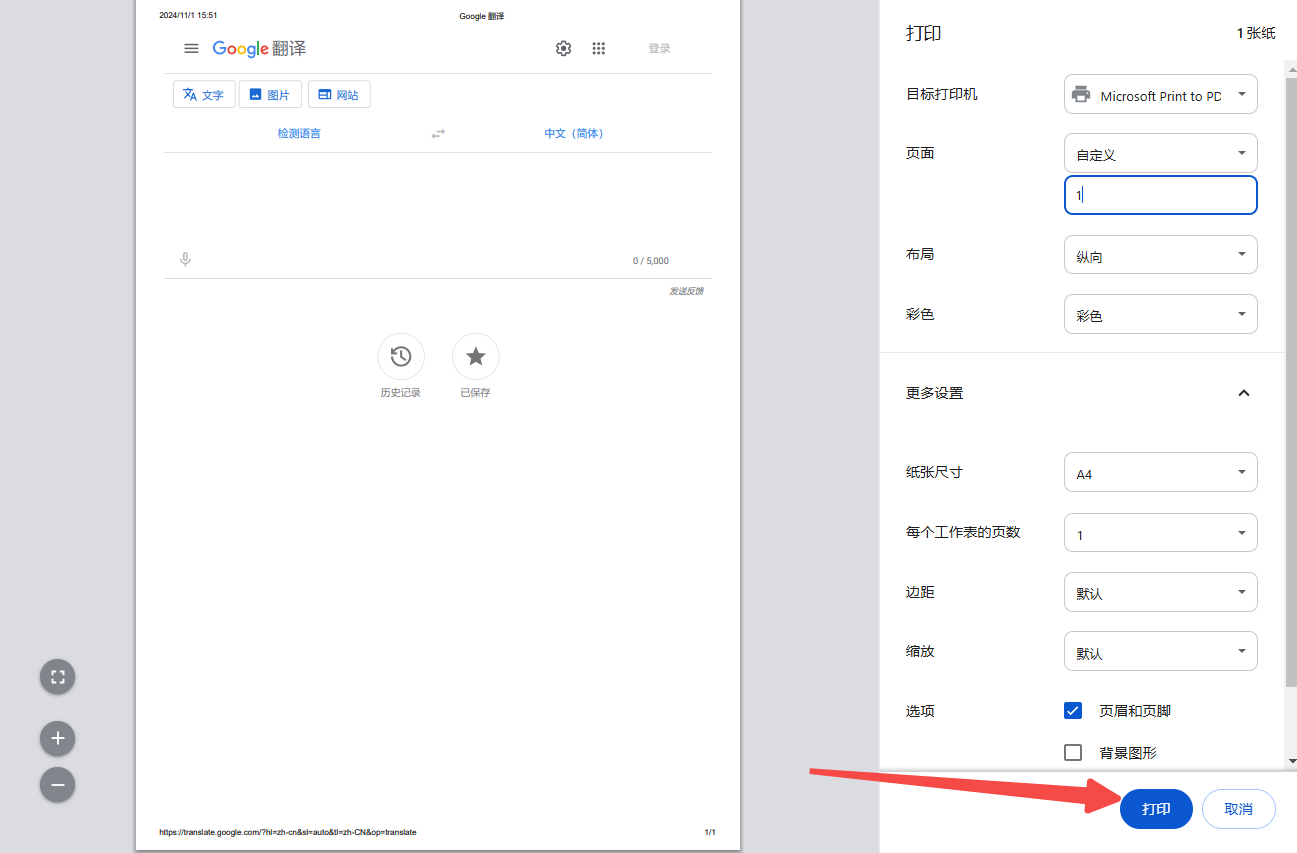Open the 目标打印机 destination printer dropdown
This screenshot has width=1297, height=853.
pos(1160,95)
